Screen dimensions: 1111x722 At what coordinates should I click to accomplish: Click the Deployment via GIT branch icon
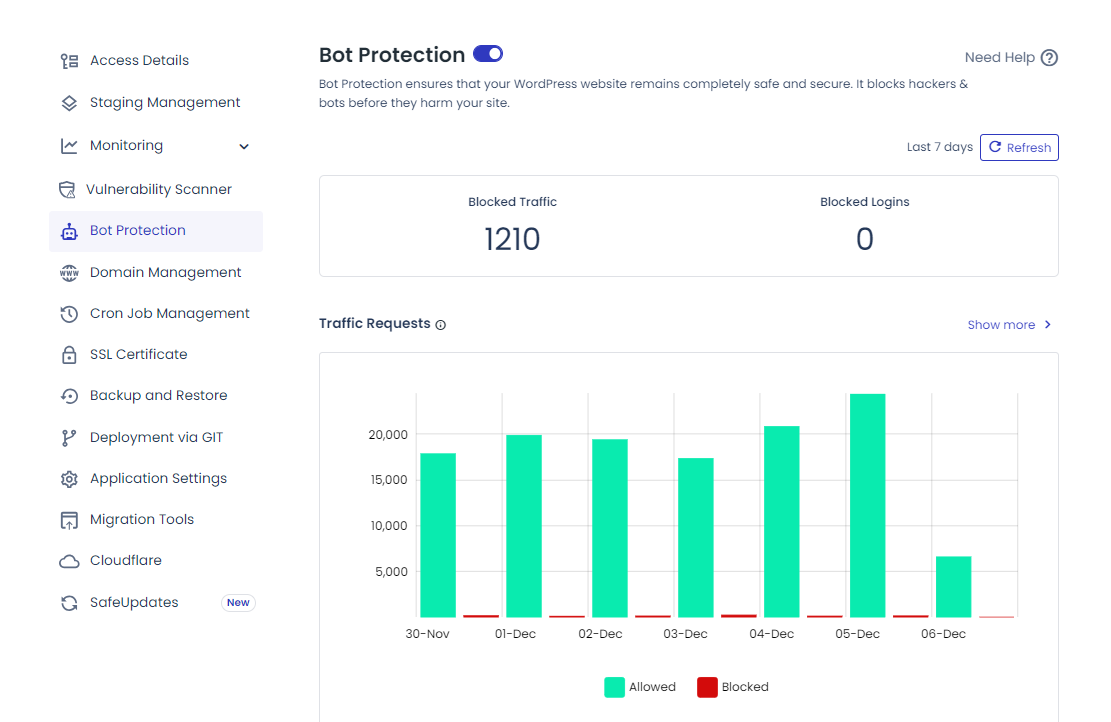(68, 436)
